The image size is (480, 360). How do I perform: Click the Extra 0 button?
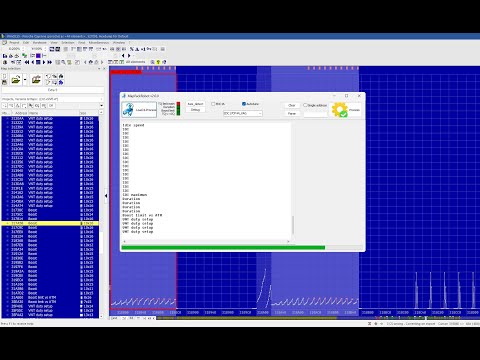click(52, 90)
